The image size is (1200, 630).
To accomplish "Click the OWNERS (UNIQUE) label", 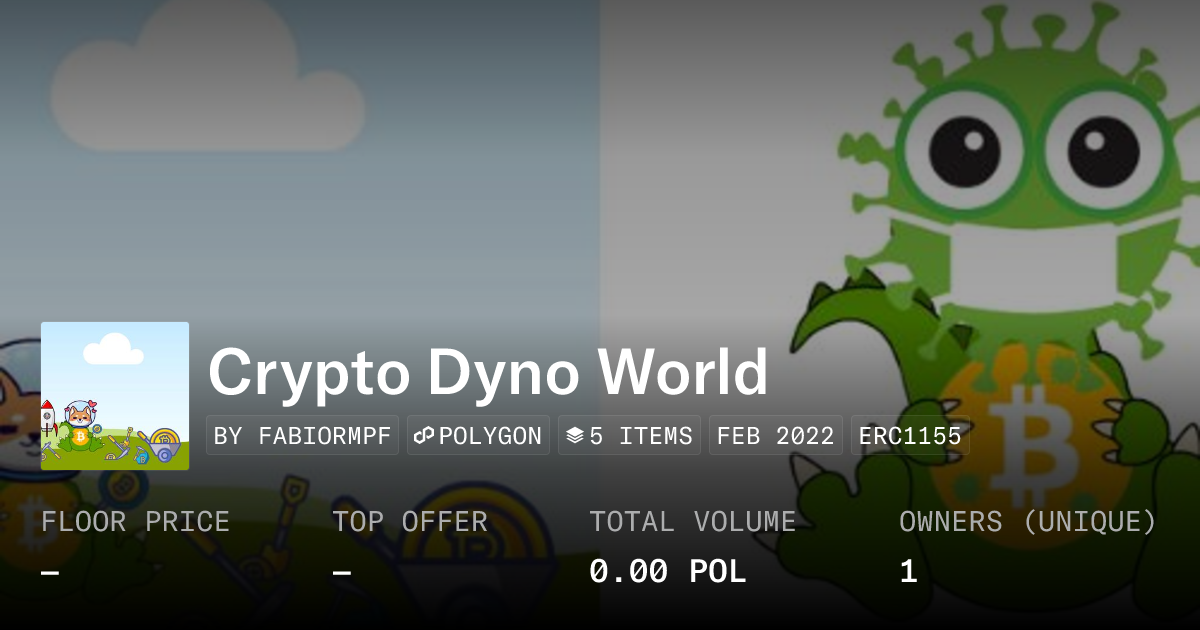I will point(1028,522).
